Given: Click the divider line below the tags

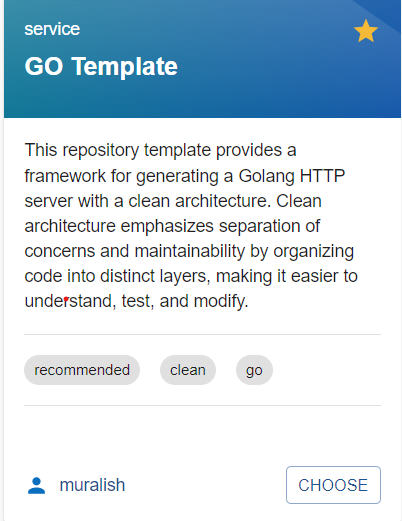Looking at the screenshot, I should coord(202,405).
